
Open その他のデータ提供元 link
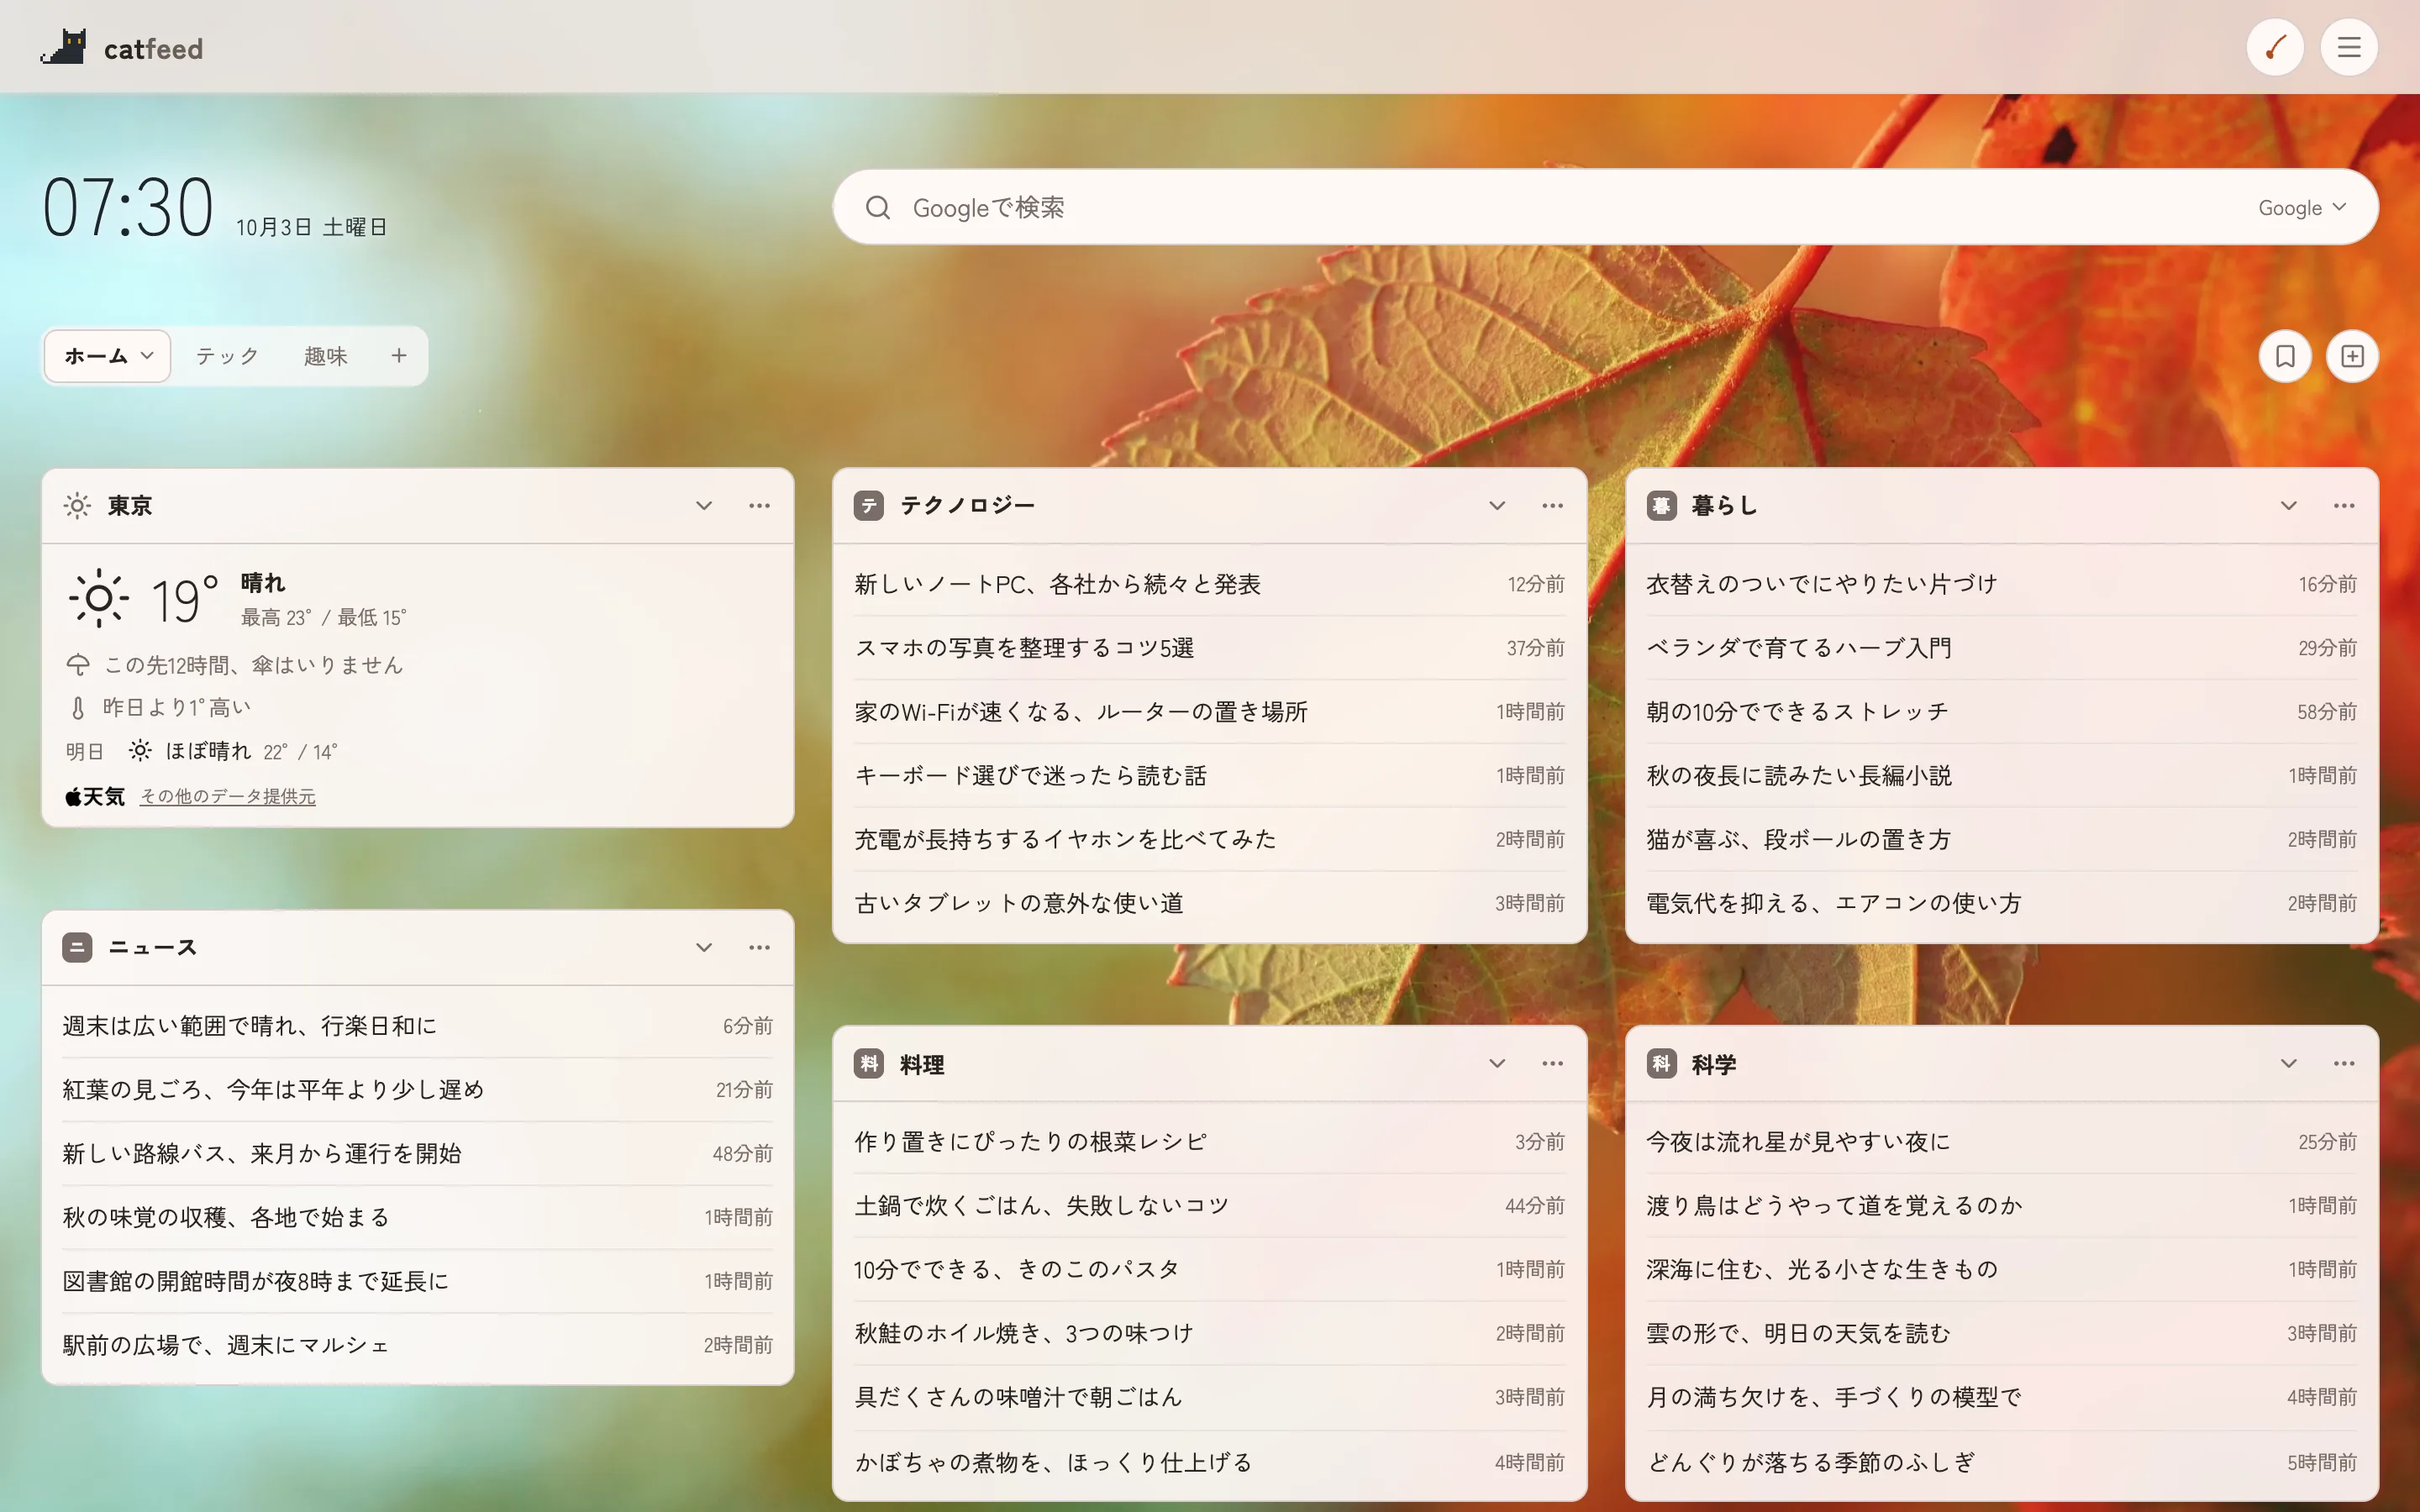tap(228, 796)
